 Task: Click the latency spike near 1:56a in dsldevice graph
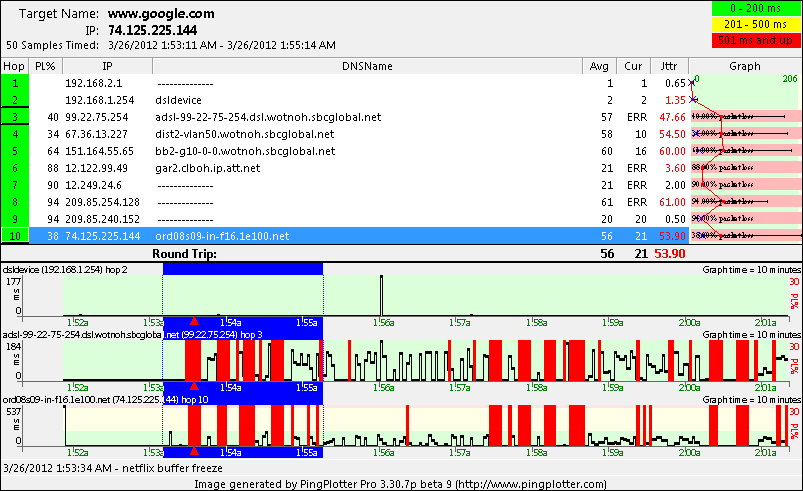tap(381, 293)
